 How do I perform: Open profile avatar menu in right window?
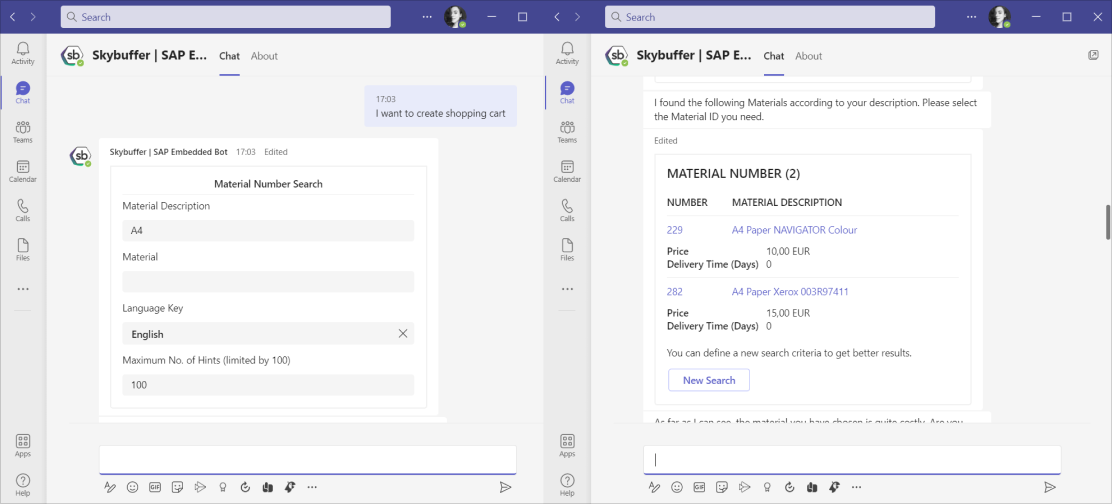pyautogui.click(x=999, y=17)
